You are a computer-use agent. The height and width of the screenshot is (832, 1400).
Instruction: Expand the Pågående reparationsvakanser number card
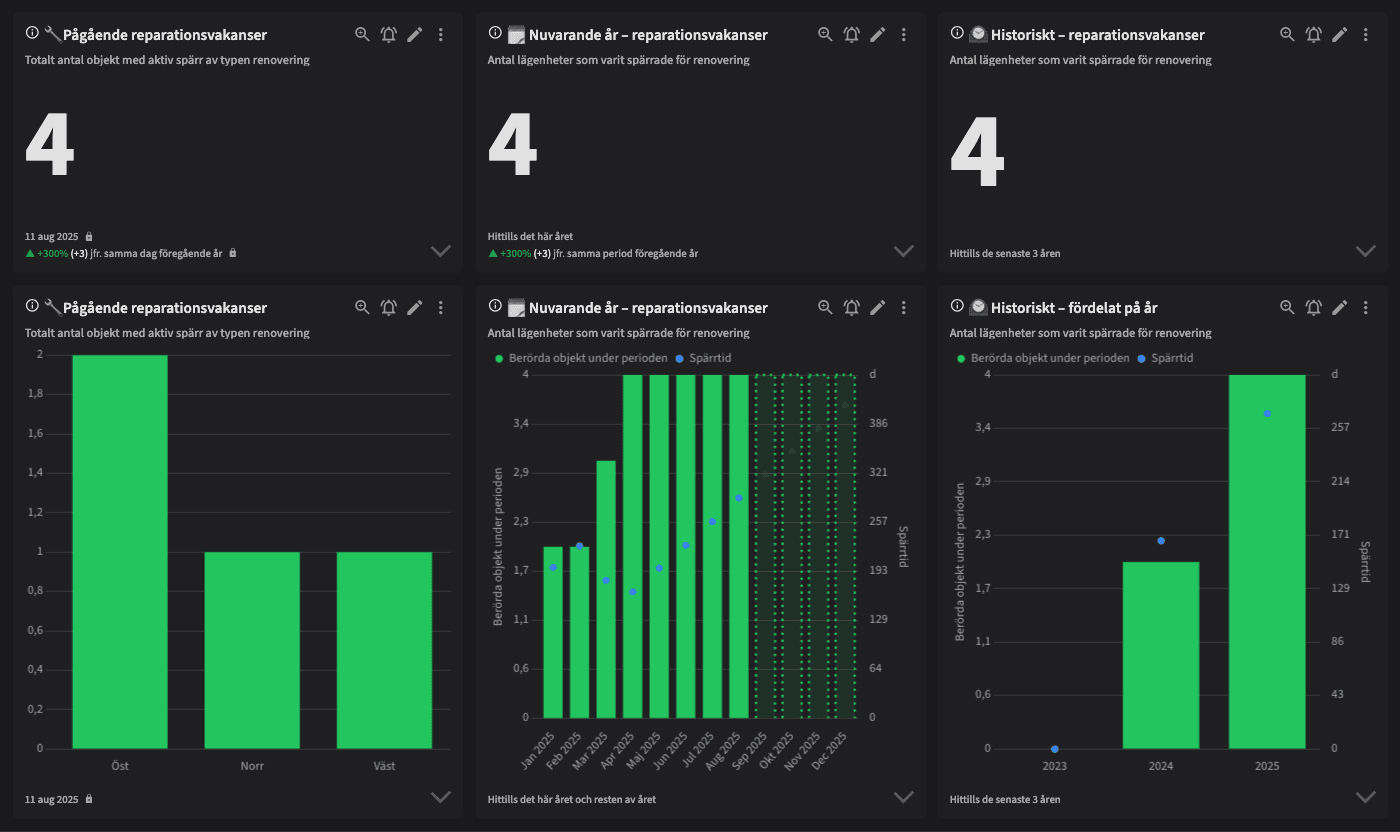441,251
